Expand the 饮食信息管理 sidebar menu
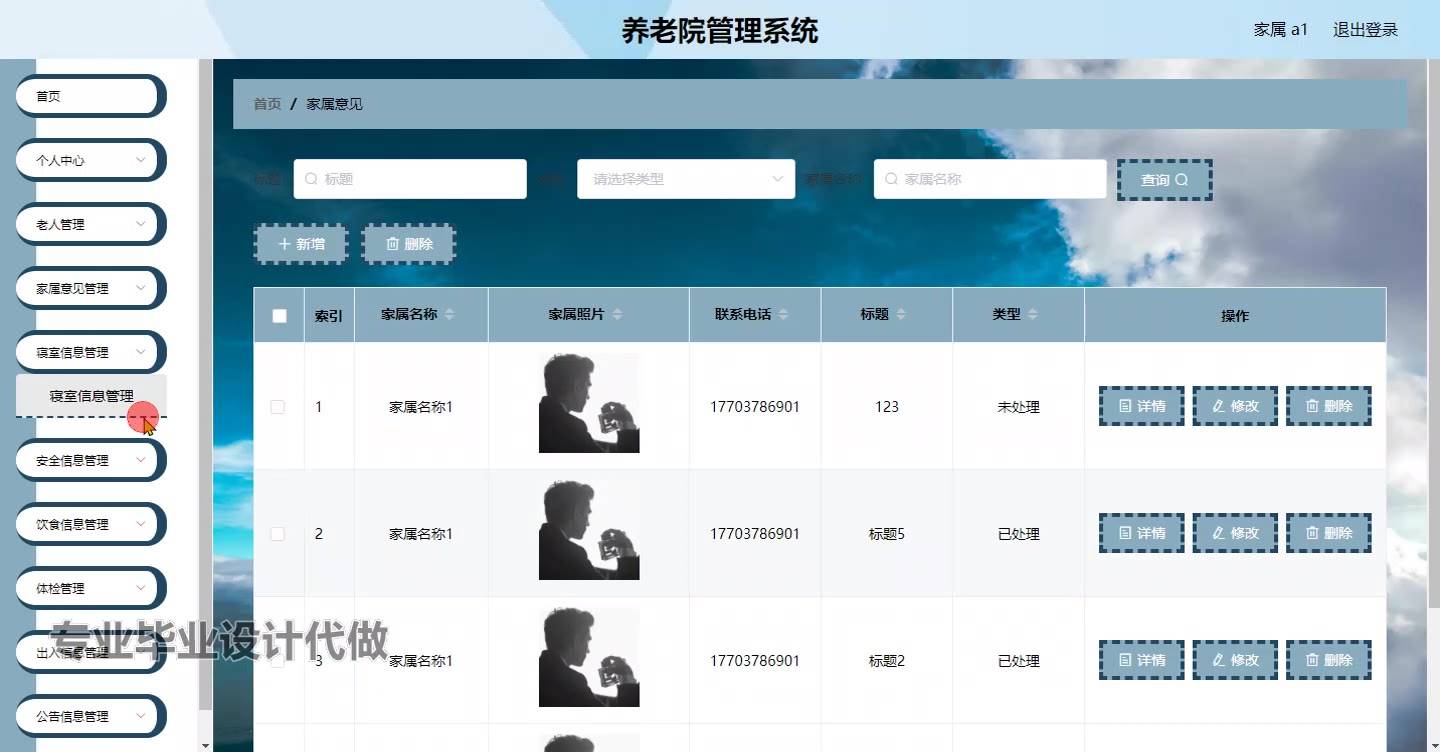The width and height of the screenshot is (1440, 752). 89,524
